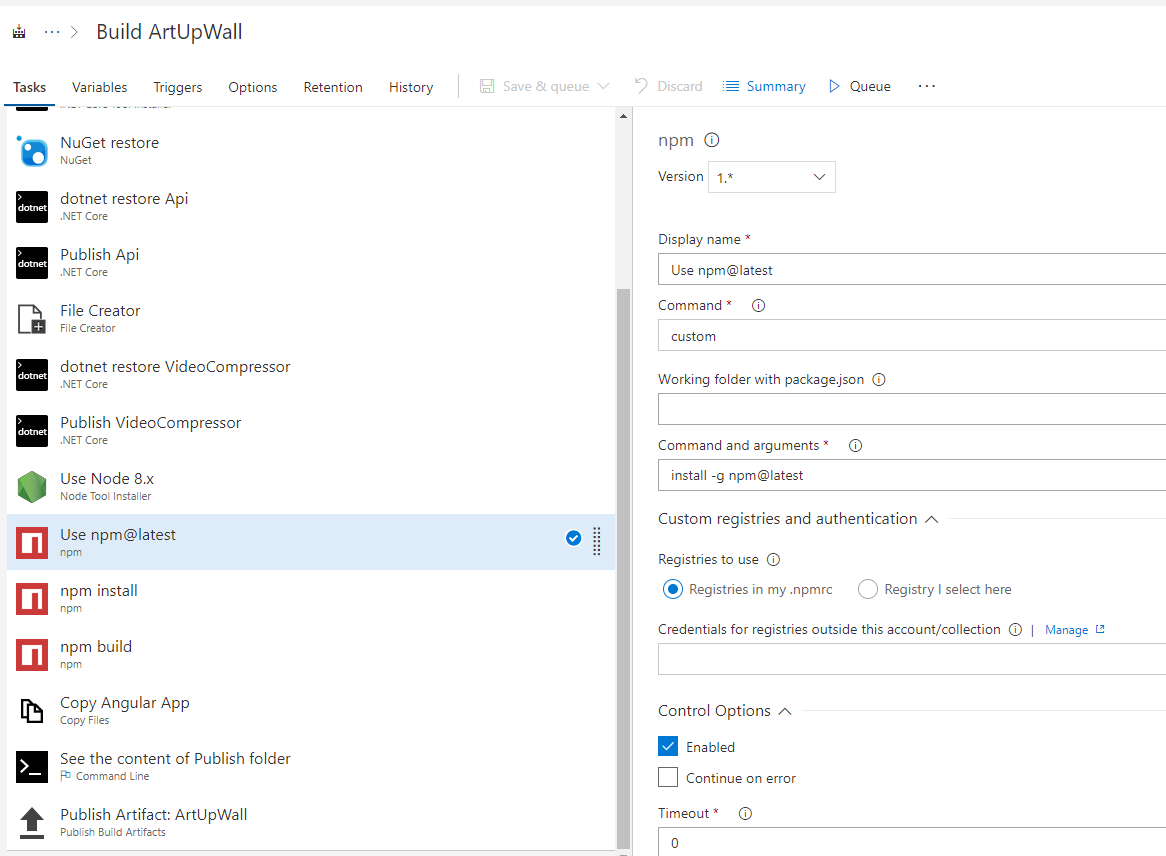Click the info icon beside npm title
Screen dimensions: 1166x856
(x=712, y=141)
